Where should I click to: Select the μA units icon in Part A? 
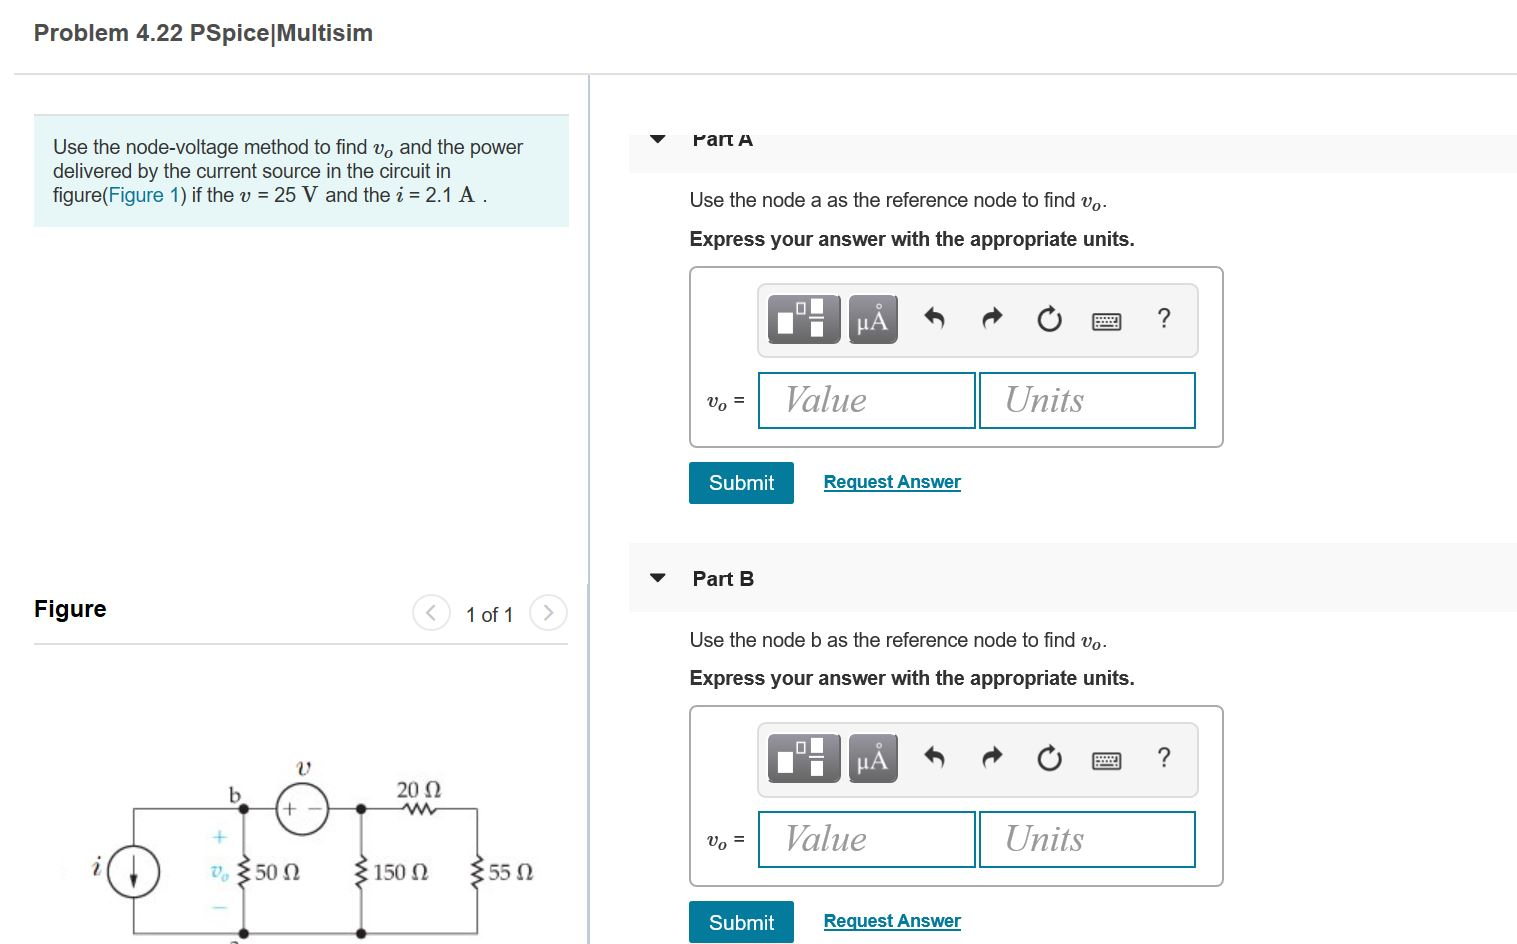point(871,319)
